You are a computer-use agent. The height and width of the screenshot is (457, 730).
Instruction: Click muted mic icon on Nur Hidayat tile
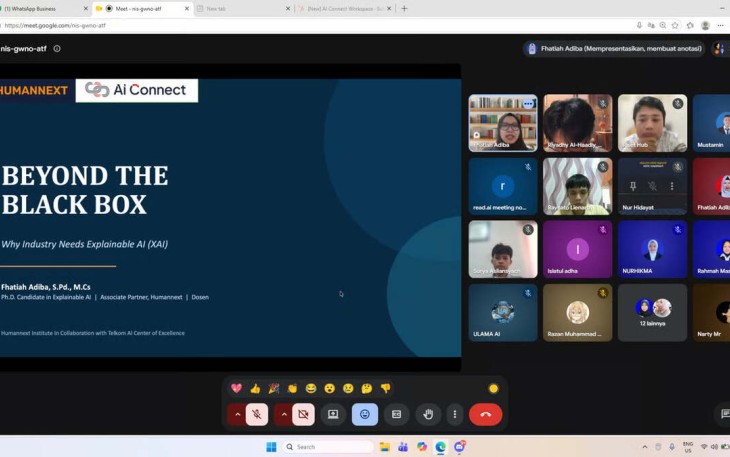652,186
